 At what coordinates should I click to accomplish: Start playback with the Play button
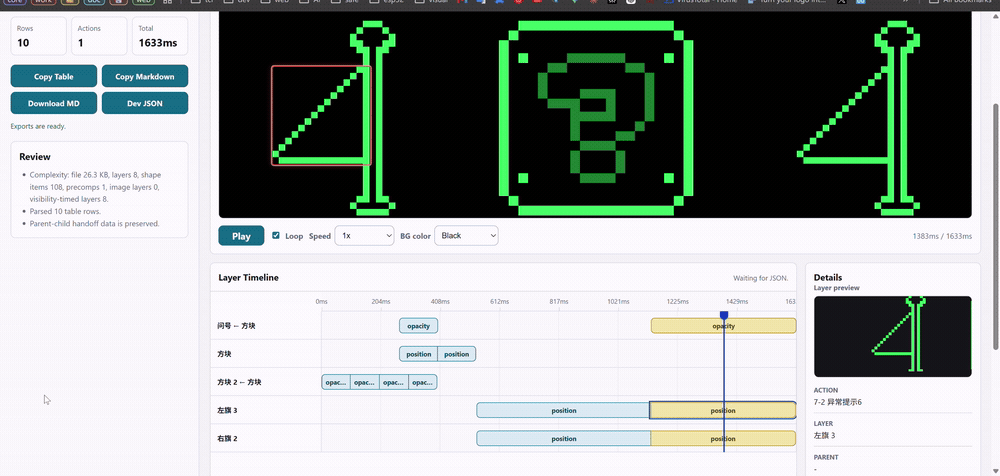241,235
